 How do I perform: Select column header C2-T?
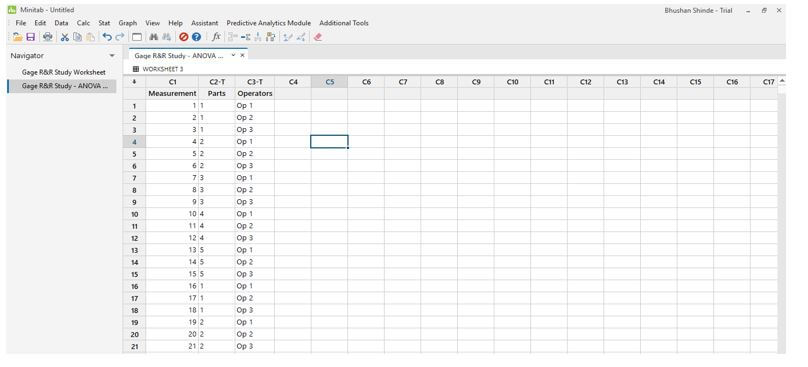click(217, 82)
